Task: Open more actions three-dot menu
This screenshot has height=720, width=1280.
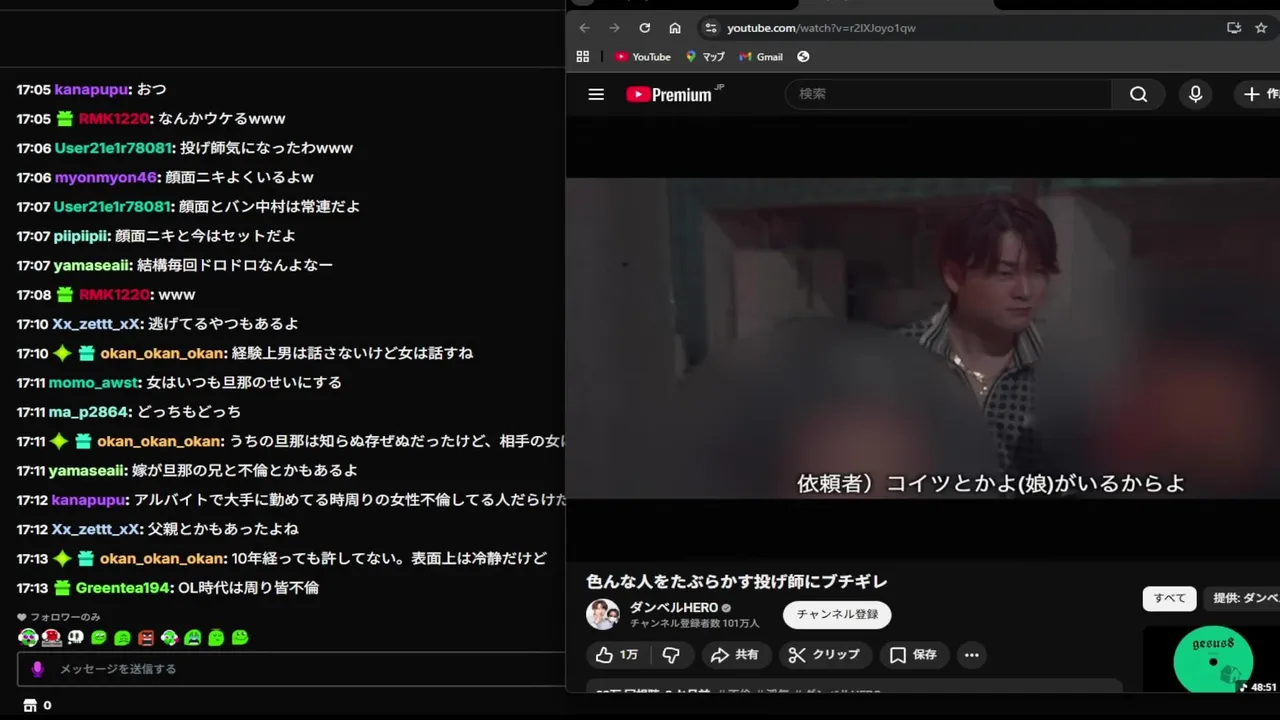Action: click(971, 655)
